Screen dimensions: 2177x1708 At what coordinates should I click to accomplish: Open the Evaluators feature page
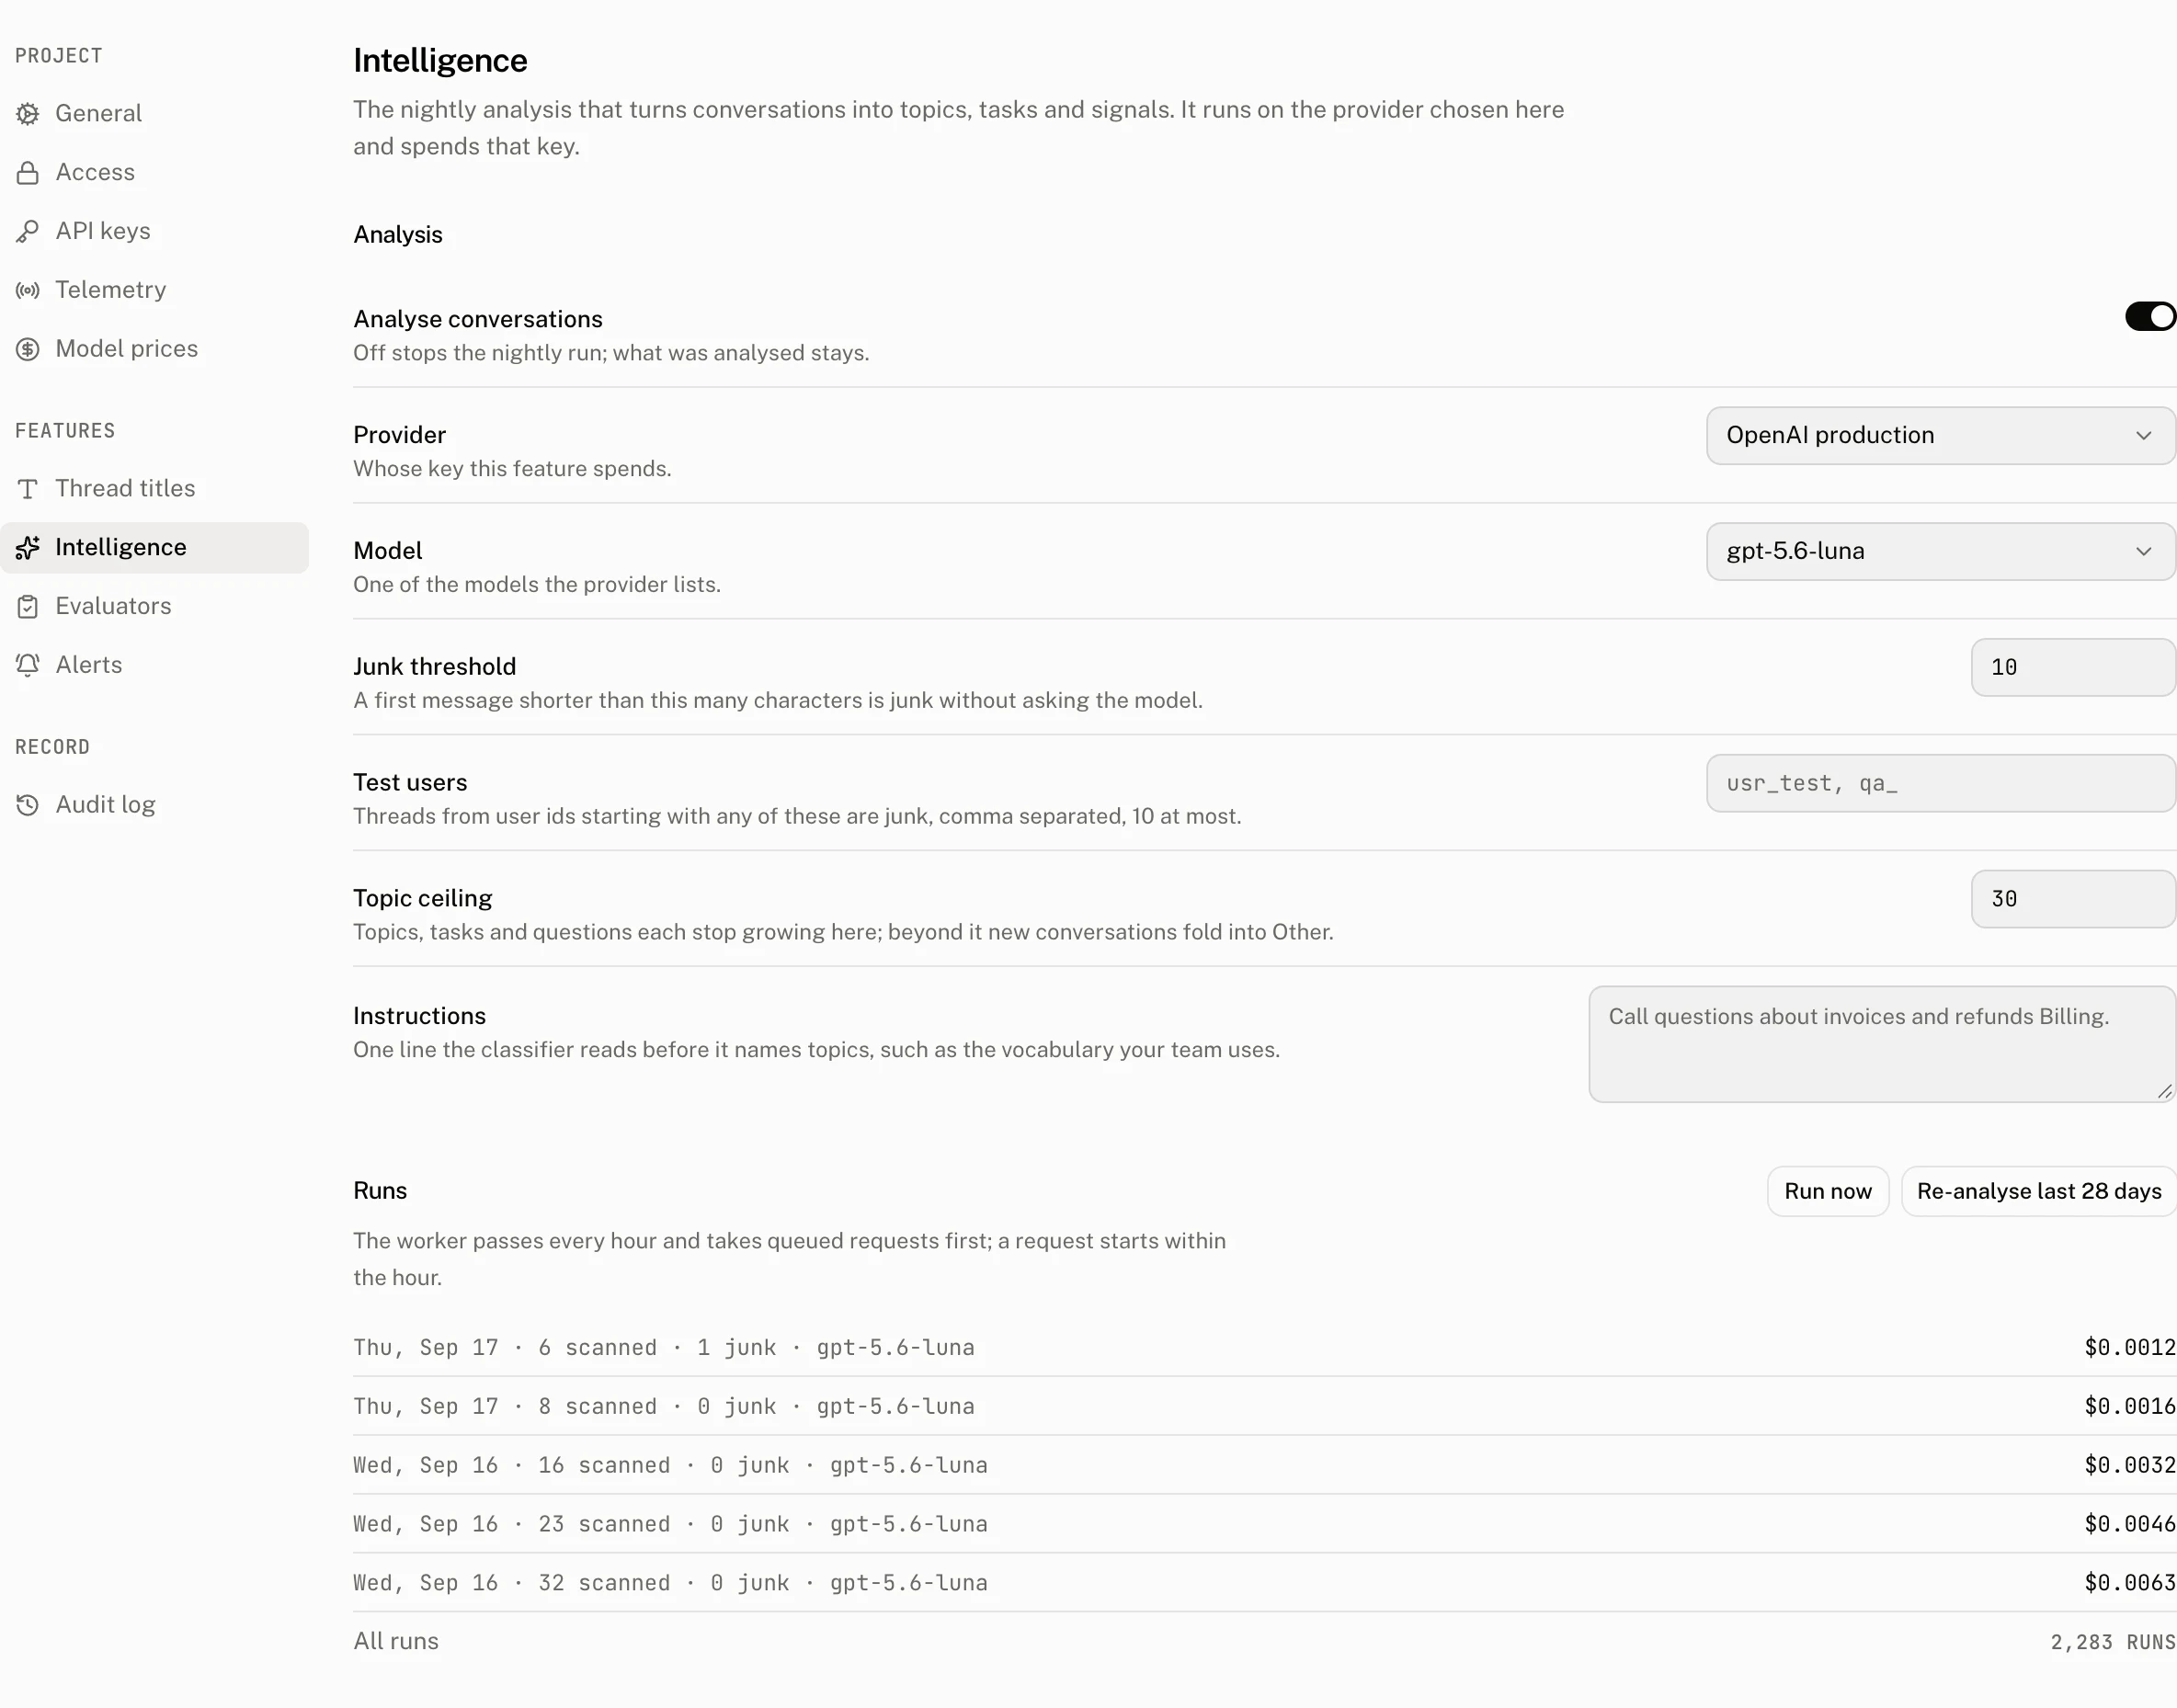click(x=154, y=607)
